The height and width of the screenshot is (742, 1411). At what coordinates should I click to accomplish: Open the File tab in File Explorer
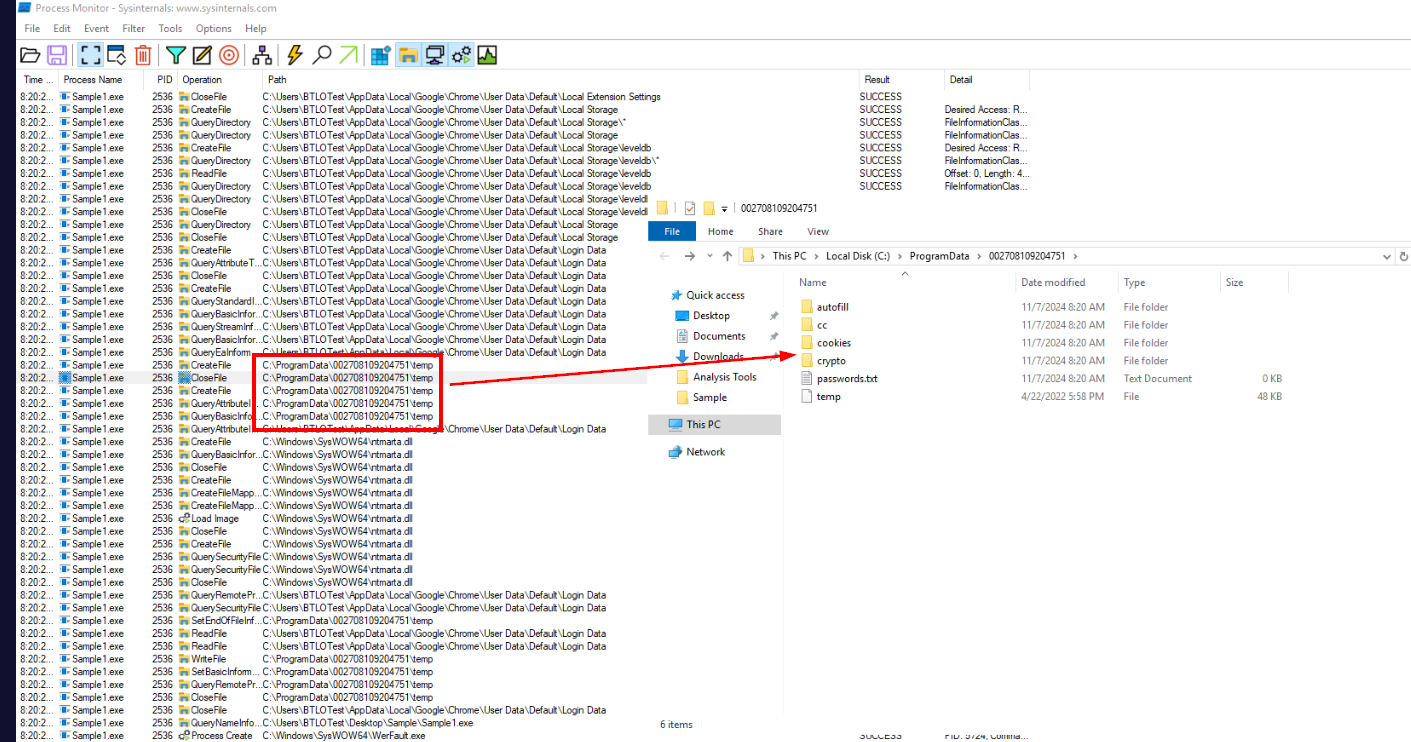point(672,231)
